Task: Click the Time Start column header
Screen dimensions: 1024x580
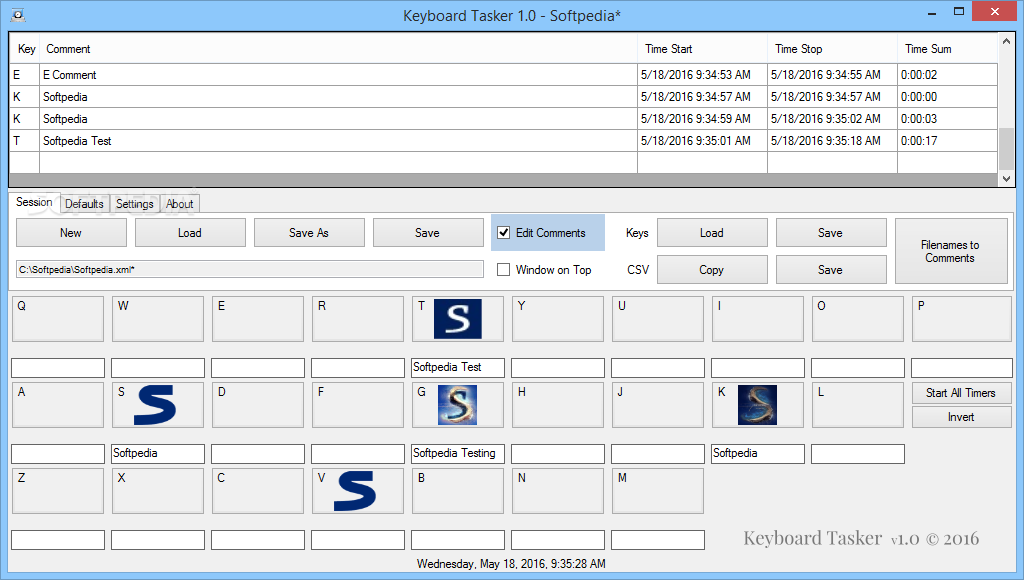Action: [x=702, y=49]
